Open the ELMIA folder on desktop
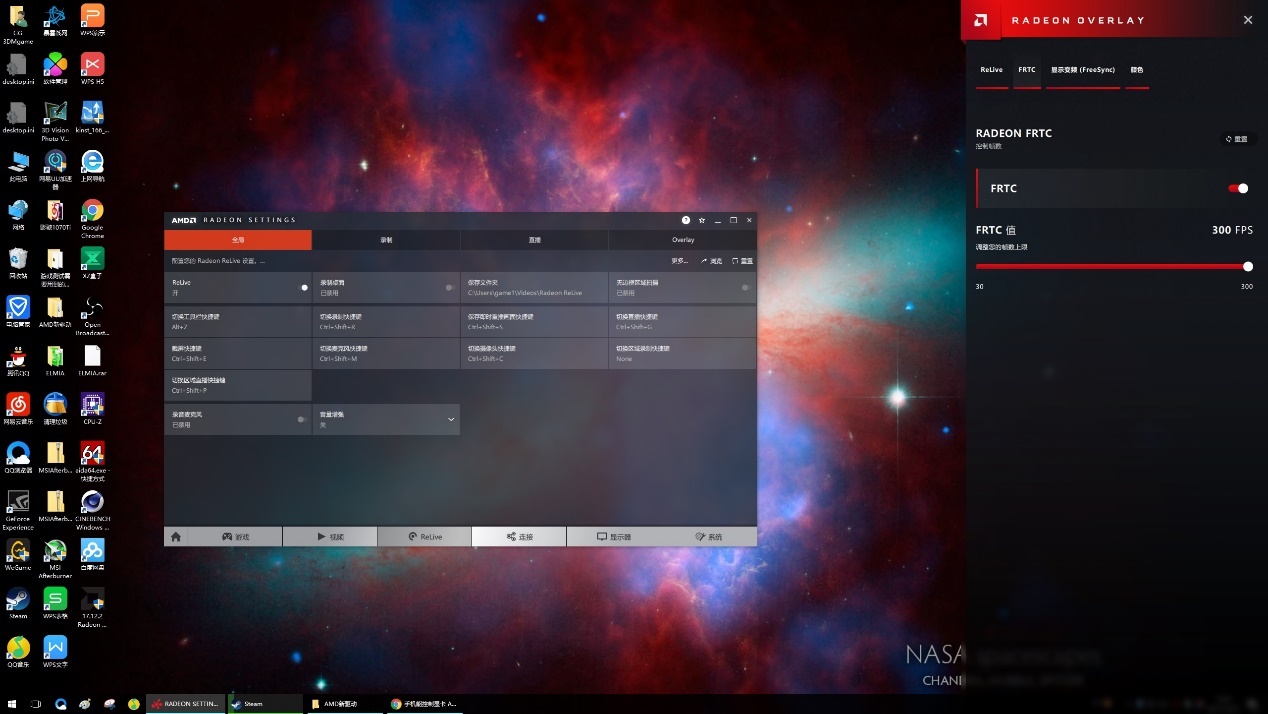This screenshot has width=1268, height=714. coord(55,361)
